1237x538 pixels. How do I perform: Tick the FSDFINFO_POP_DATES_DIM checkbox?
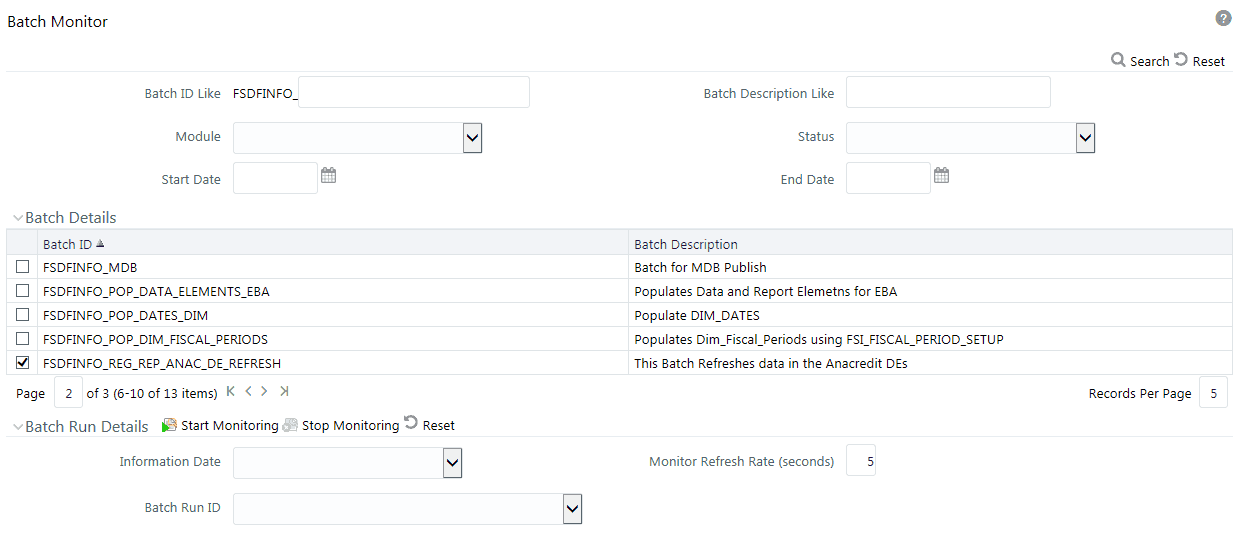pyautogui.click(x=22, y=315)
